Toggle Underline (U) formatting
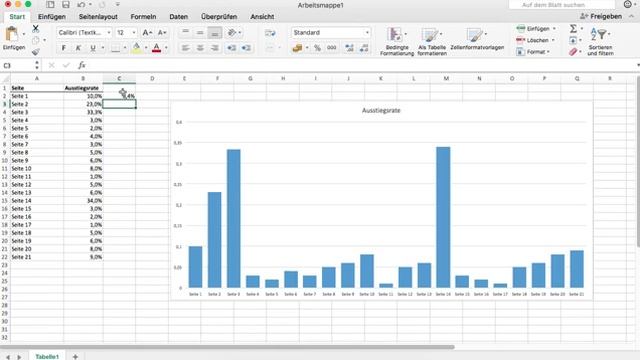The image size is (640, 360). coord(93,48)
